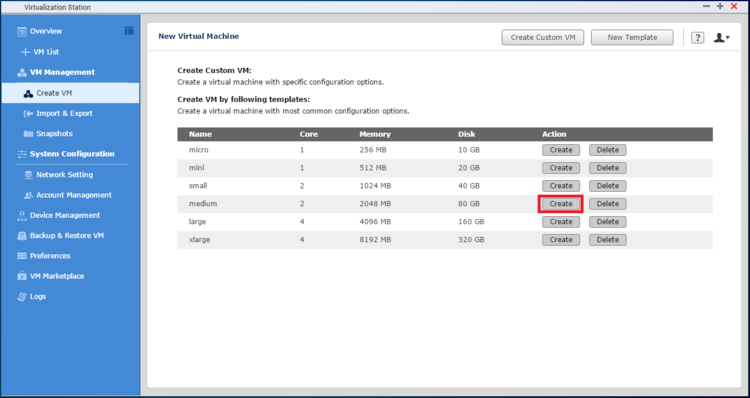Click the 8192 MB memory value
750x398 pixels.
(x=375, y=240)
